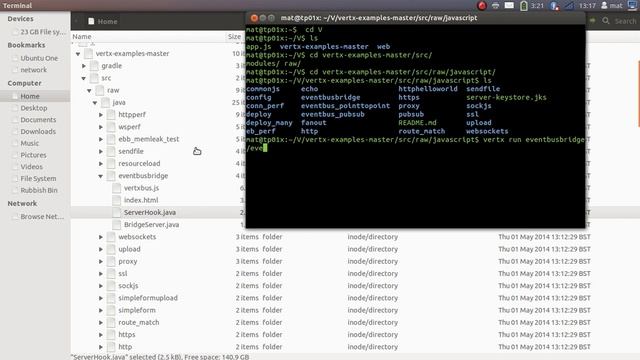The height and width of the screenshot is (360, 640).
Task: Open the network bookmark in sidebar
Action: coord(33,70)
